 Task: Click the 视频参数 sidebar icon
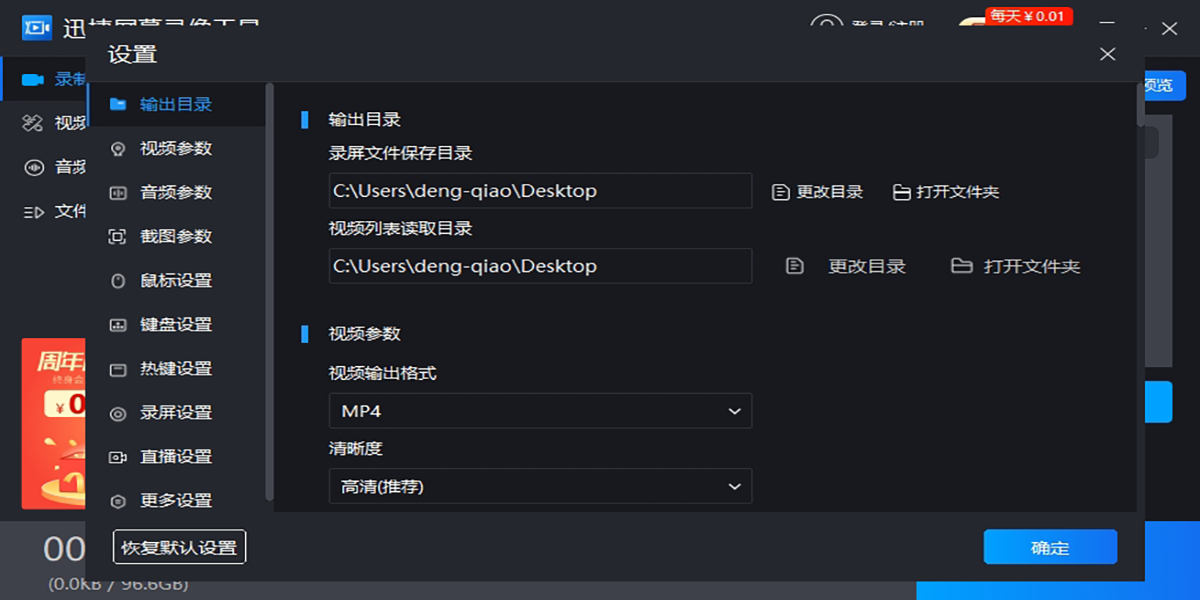[118, 148]
